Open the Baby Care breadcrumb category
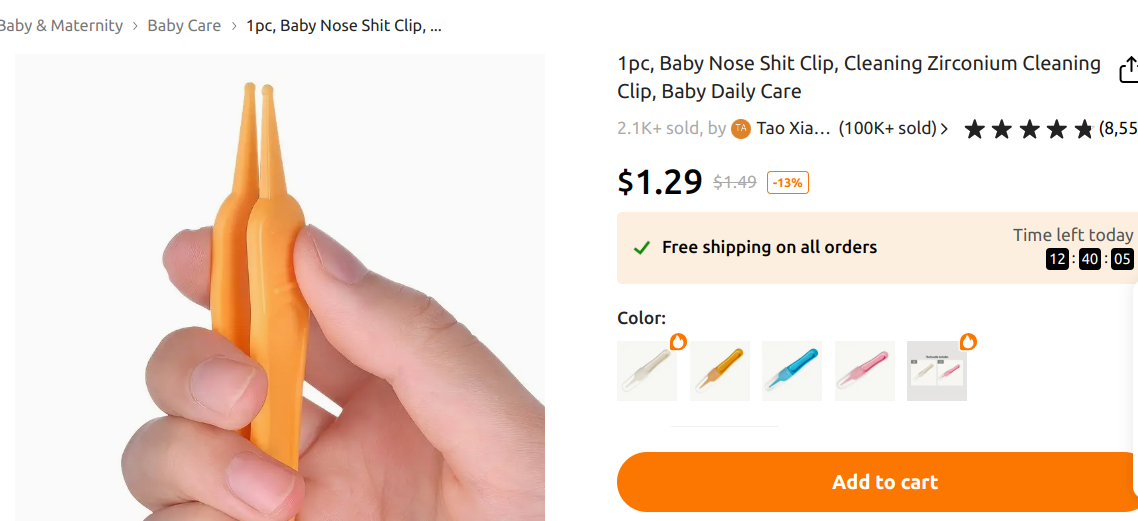The height and width of the screenshot is (521, 1138). (184, 26)
